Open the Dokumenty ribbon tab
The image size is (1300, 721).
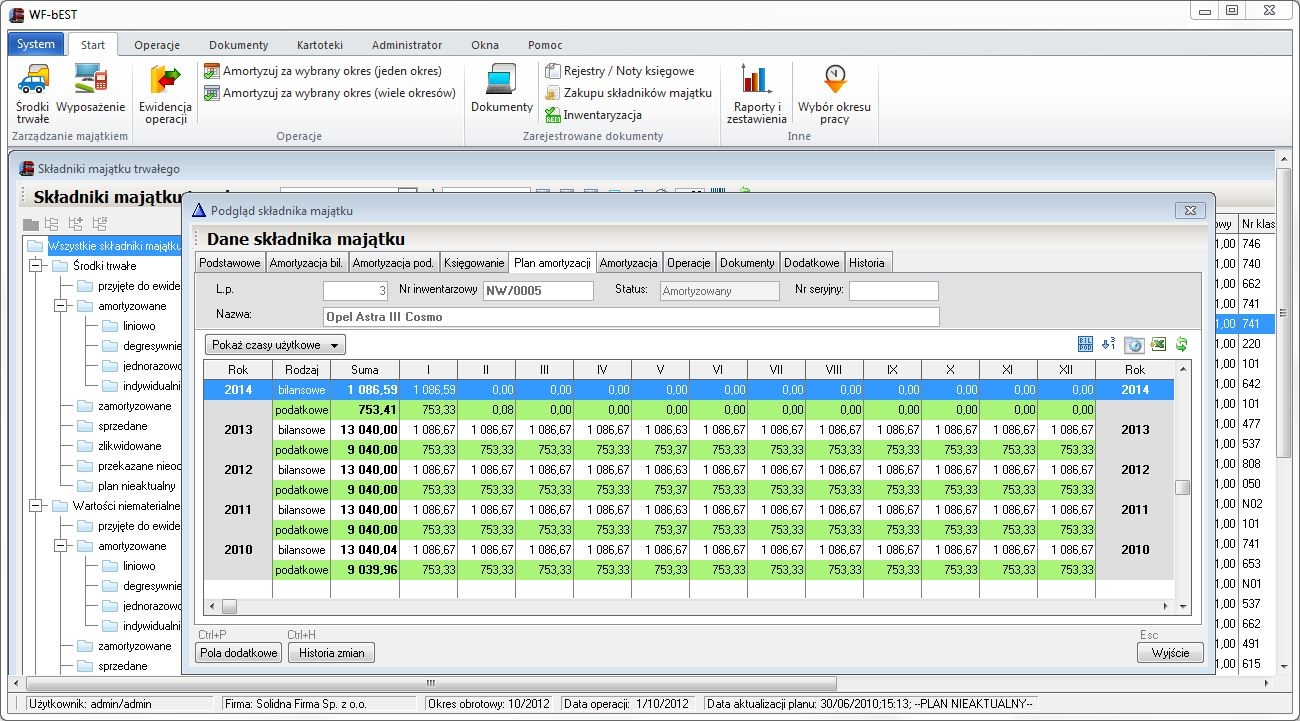pyautogui.click(x=239, y=45)
